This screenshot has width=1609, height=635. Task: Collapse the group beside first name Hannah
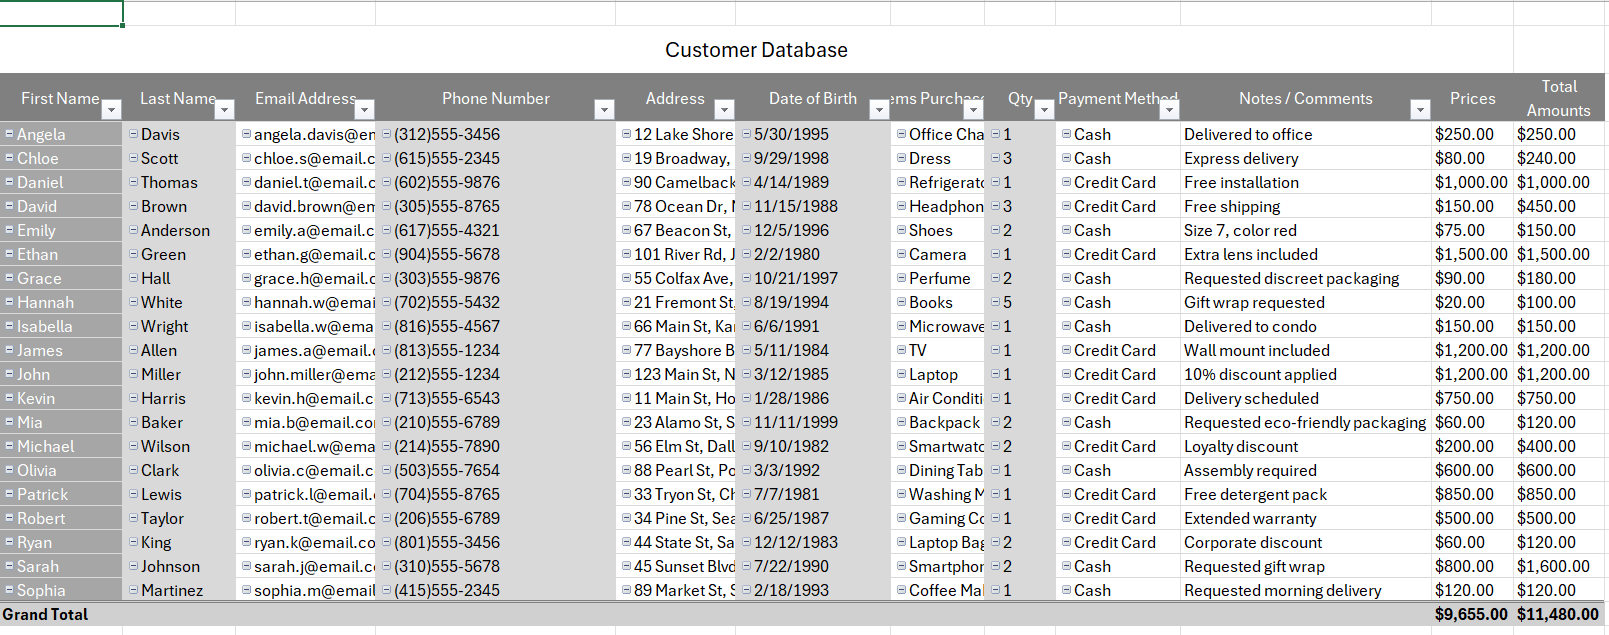(x=9, y=301)
